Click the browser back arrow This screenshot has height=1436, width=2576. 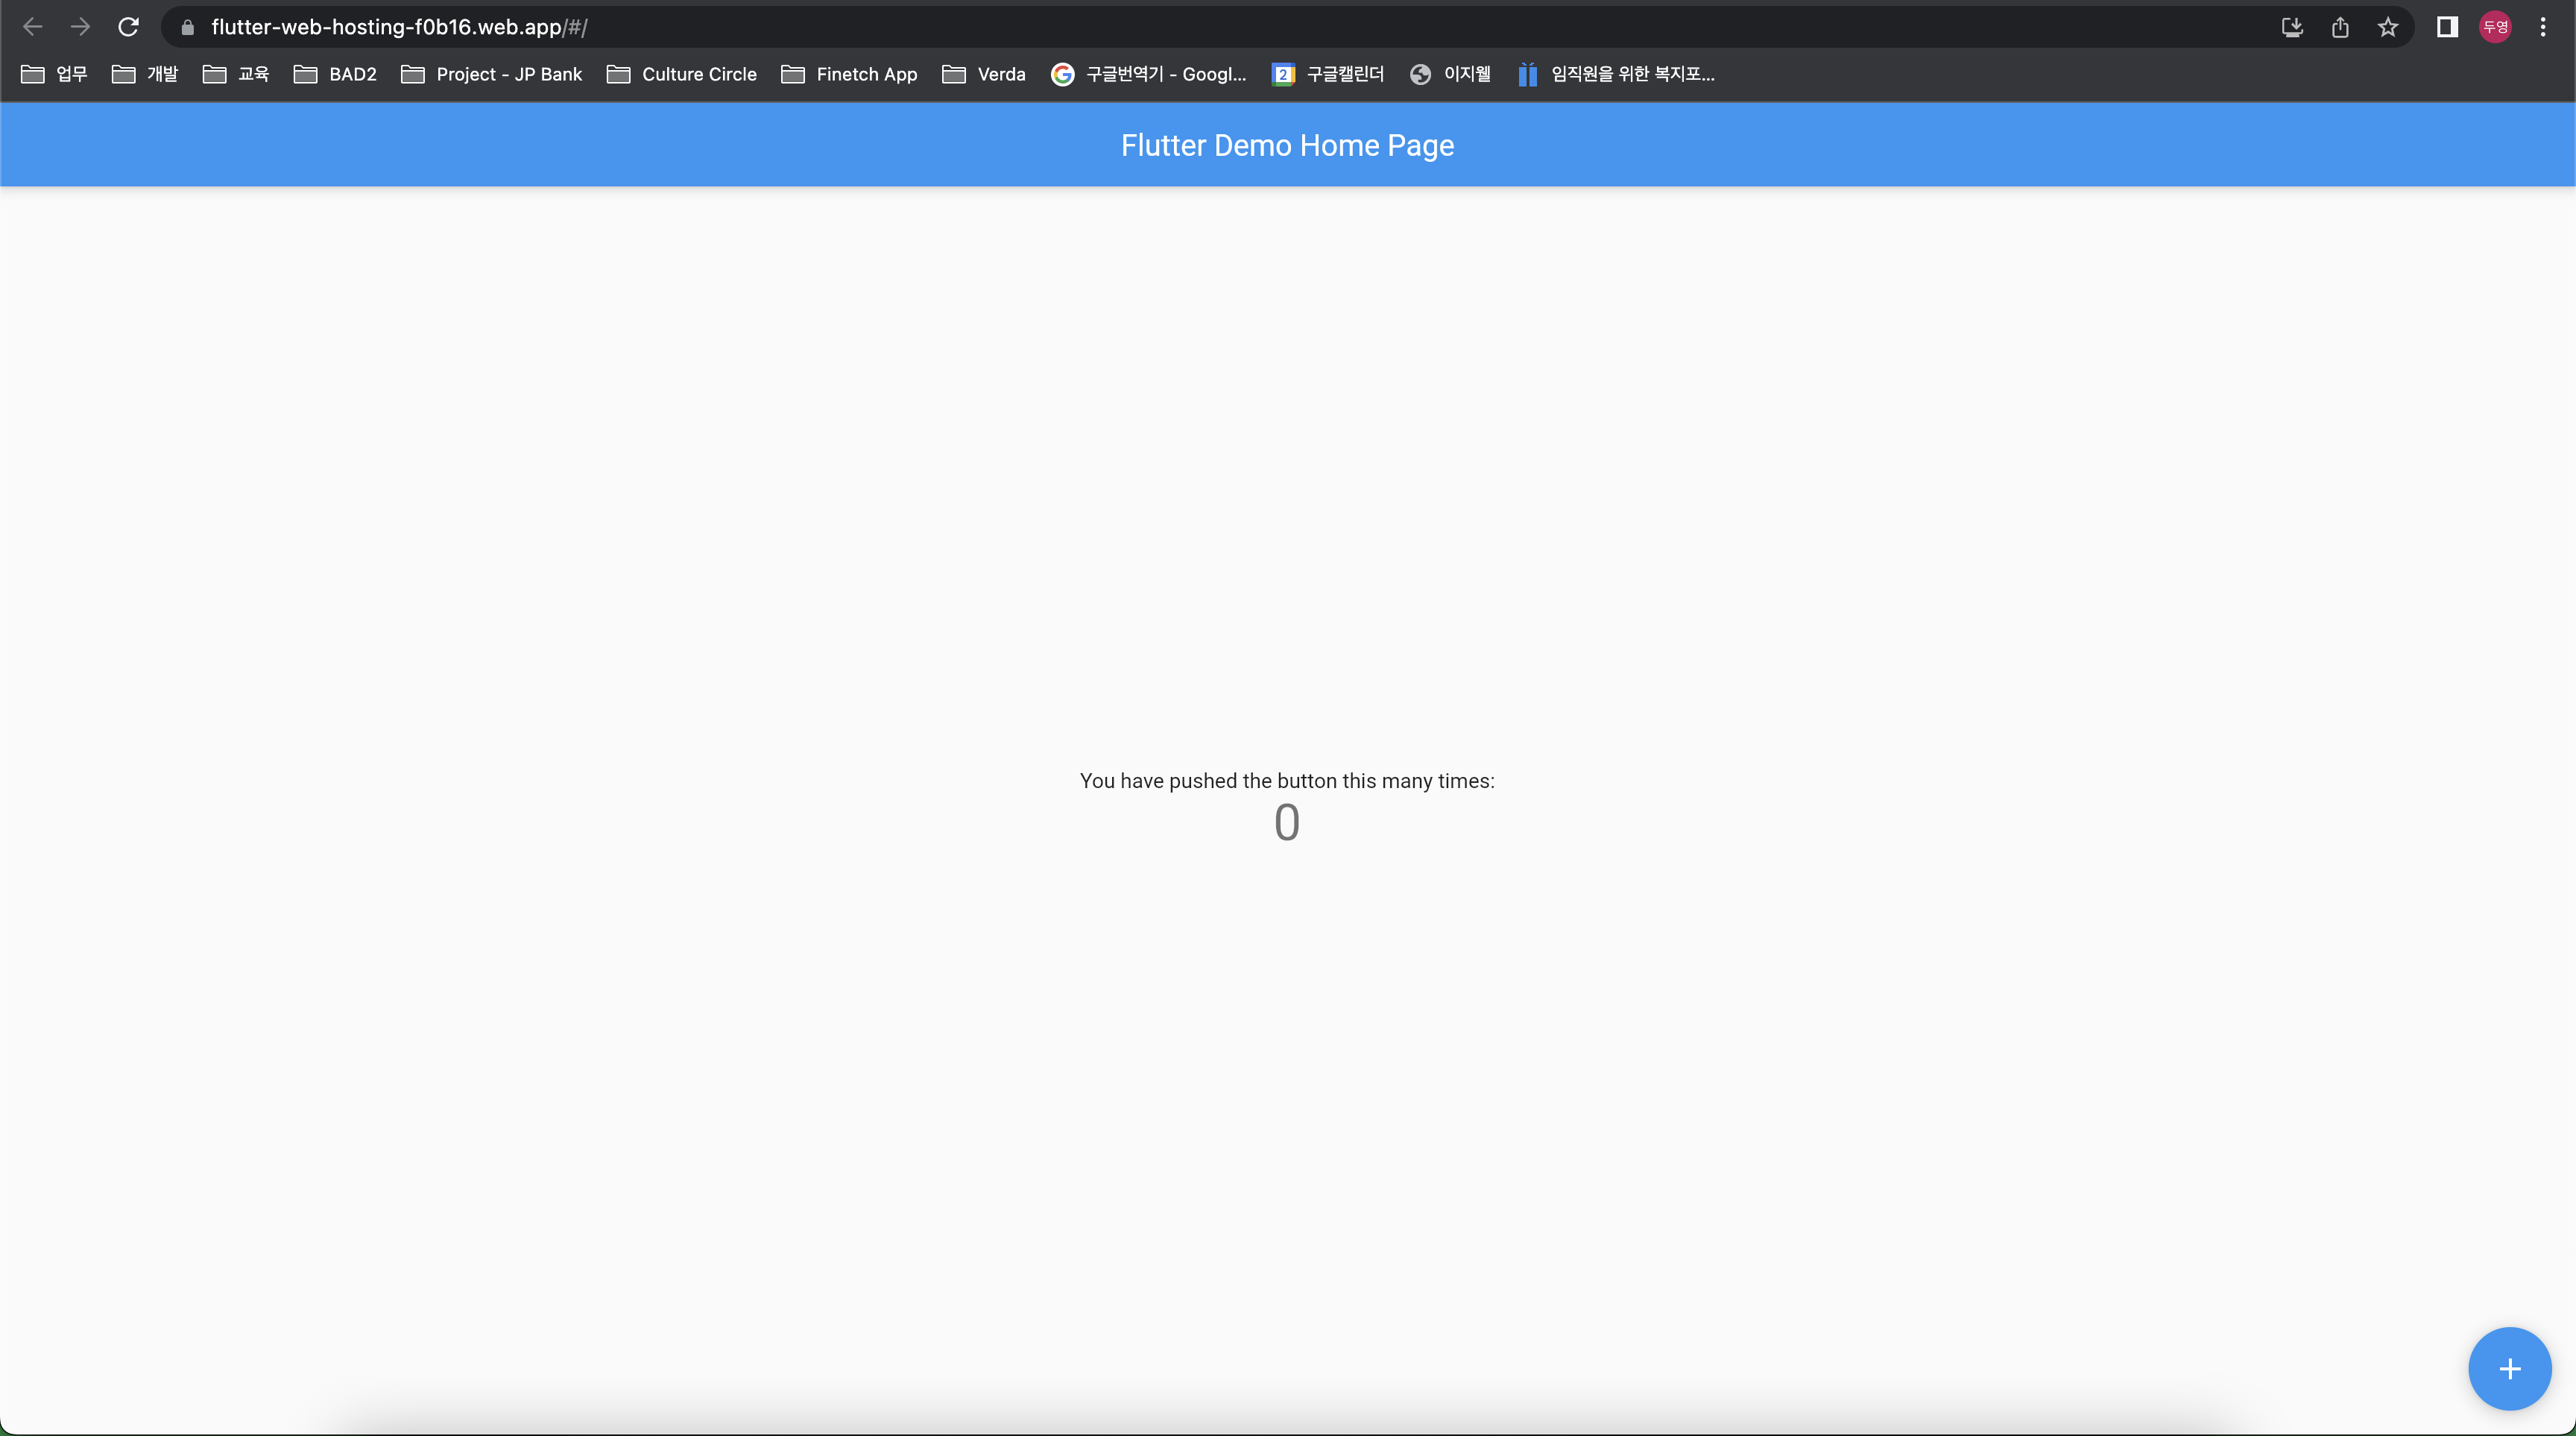32,27
